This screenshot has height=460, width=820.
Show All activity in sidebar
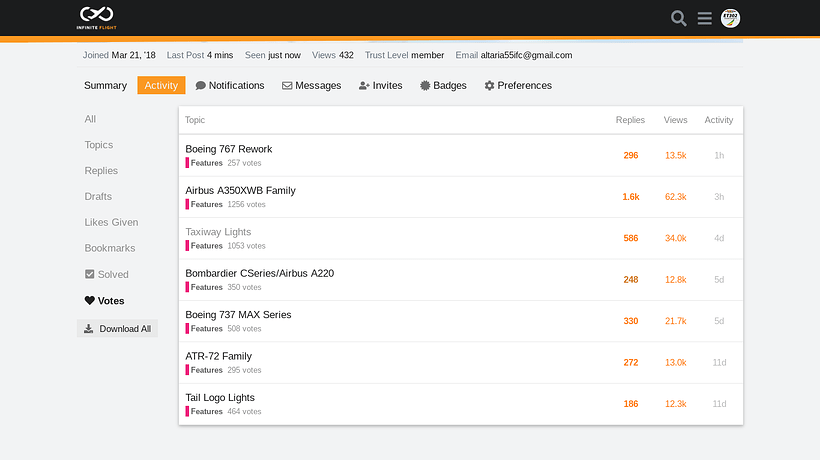[x=90, y=119]
